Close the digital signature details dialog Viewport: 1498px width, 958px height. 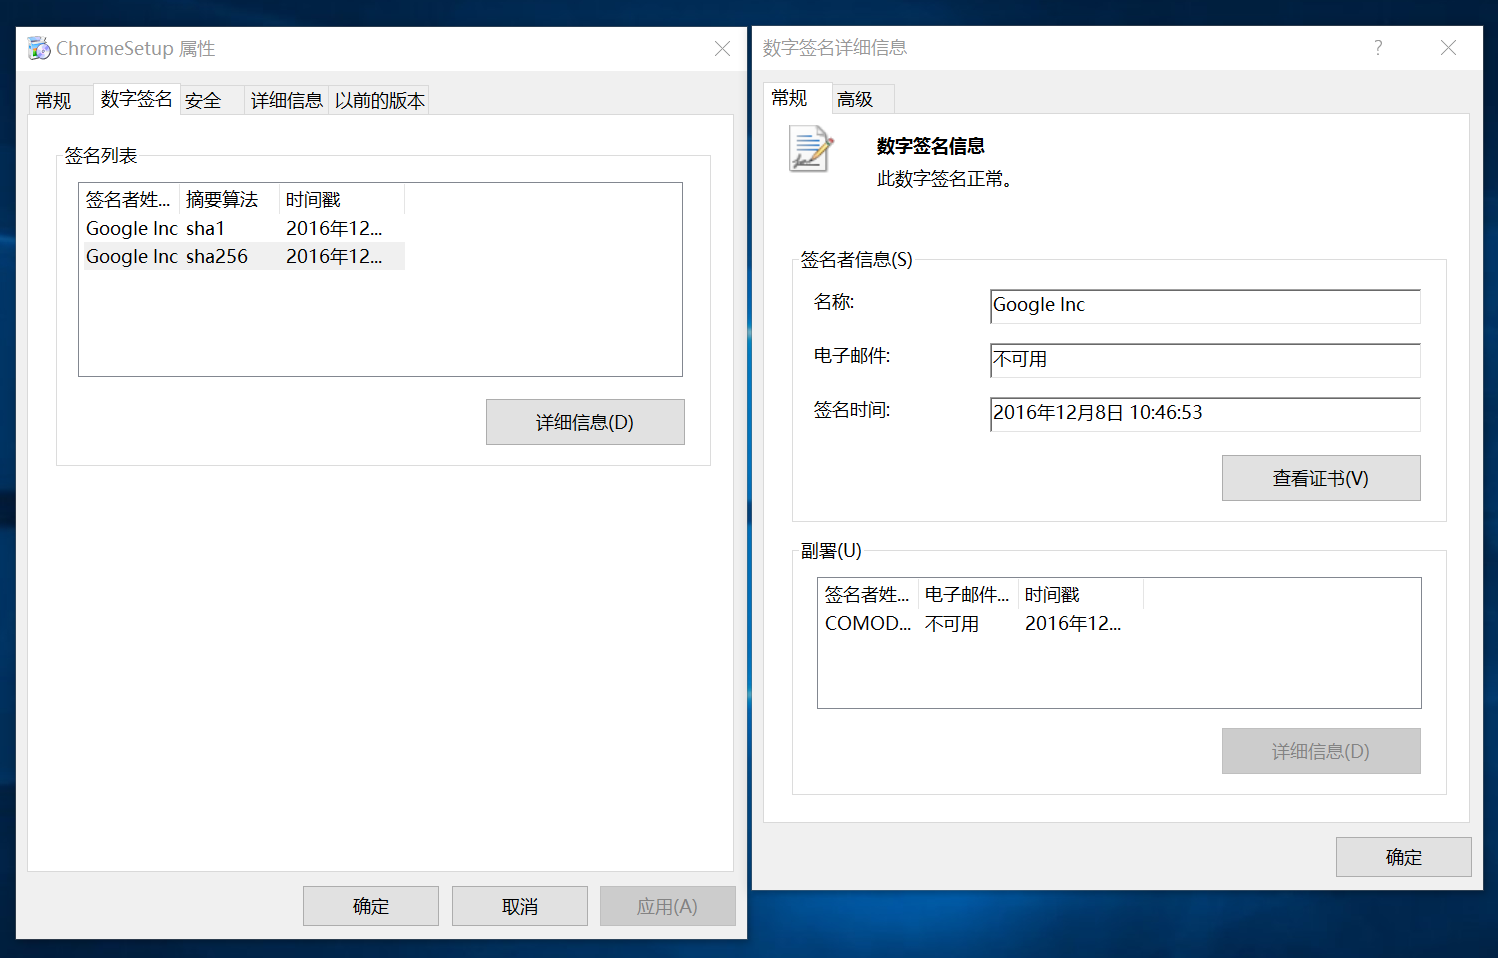(x=1448, y=47)
